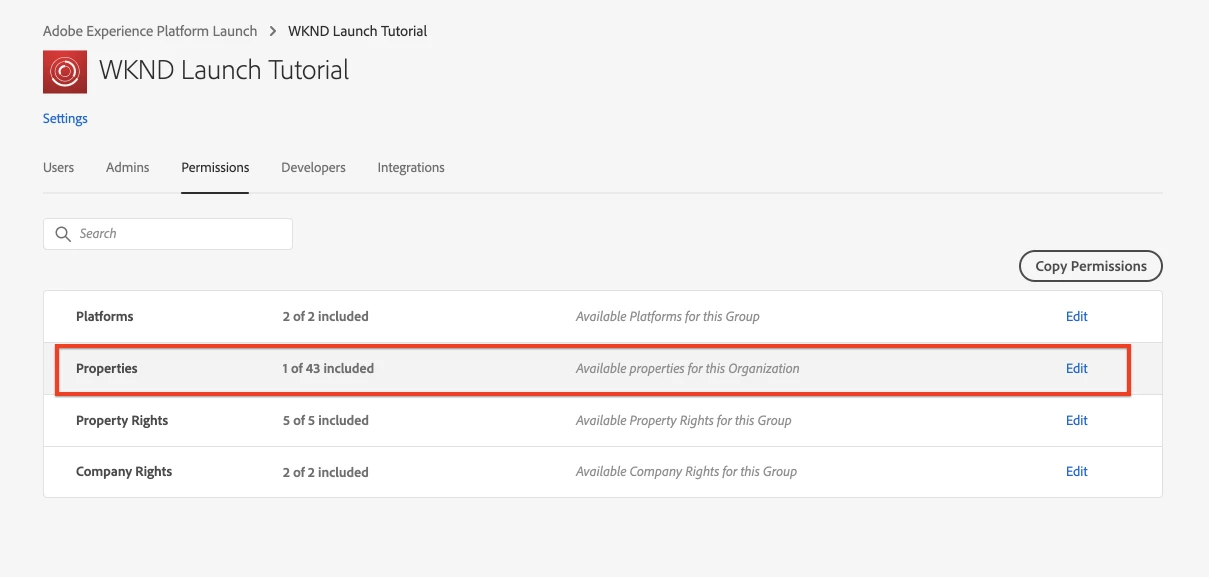This screenshot has width=1209, height=577.
Task: Click the Platforms row label
Action: (x=105, y=316)
